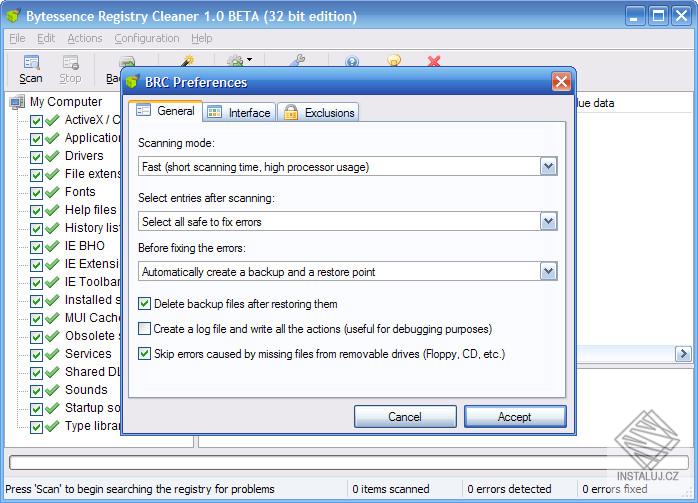Screen dimensions: 698x503
Task: Uncheck Skip errors from removable drives
Action: [x=144, y=353]
